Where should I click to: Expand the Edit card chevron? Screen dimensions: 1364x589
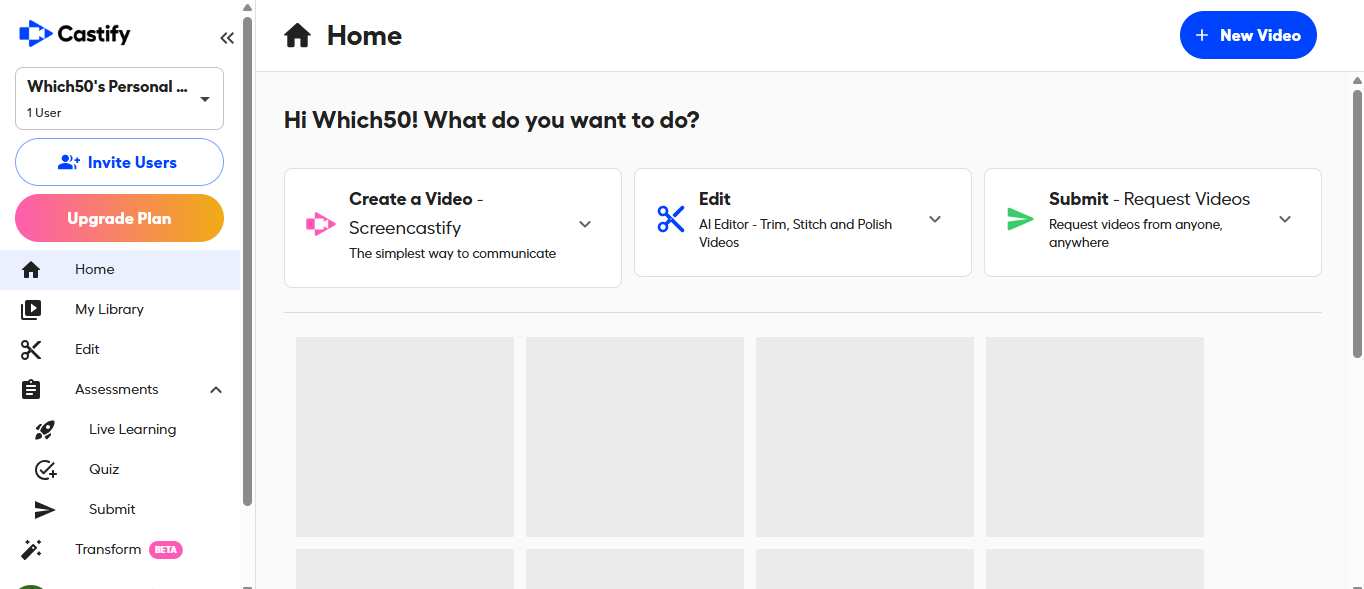pyautogui.click(x=935, y=219)
